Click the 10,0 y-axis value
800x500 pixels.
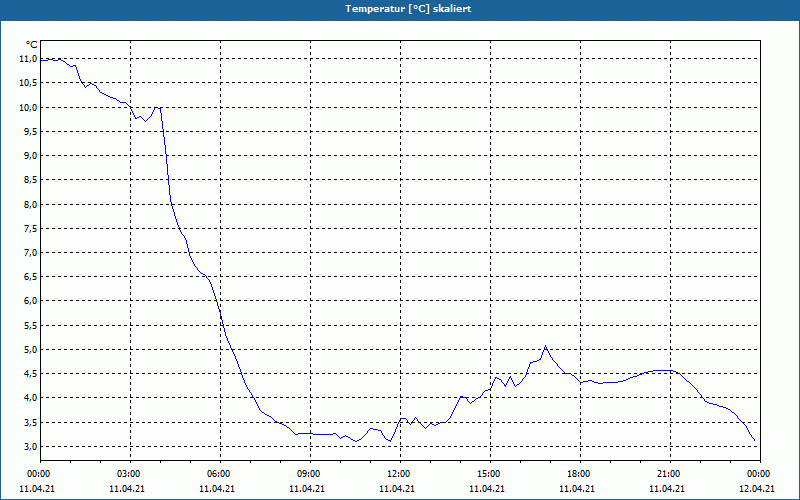(28, 108)
